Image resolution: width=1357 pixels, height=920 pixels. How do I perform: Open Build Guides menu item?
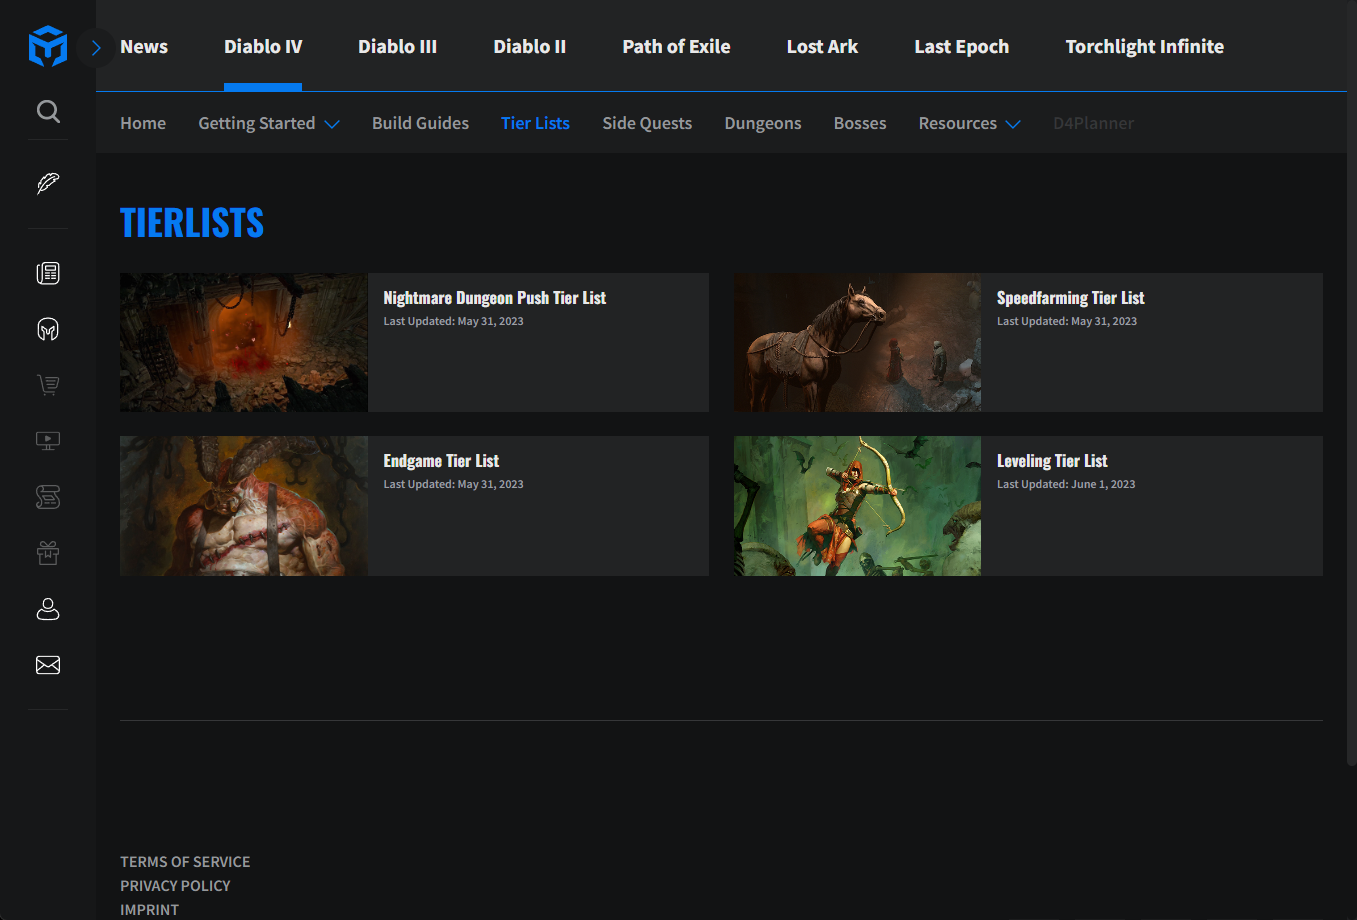pyautogui.click(x=420, y=123)
